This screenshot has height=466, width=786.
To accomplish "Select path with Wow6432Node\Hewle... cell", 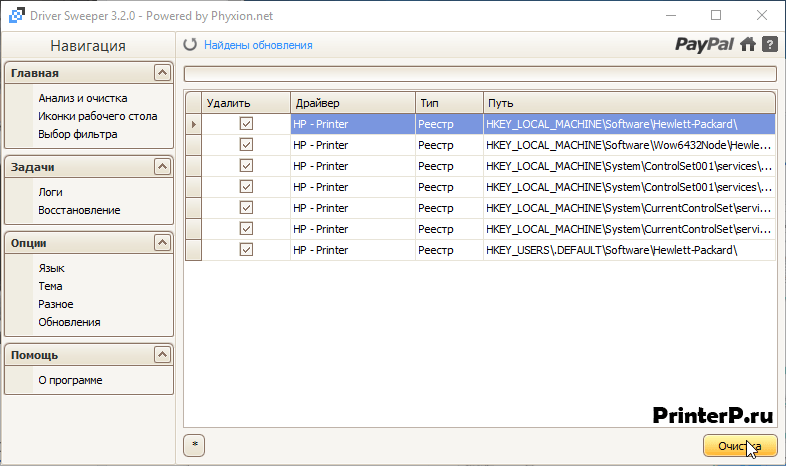I will point(630,145).
